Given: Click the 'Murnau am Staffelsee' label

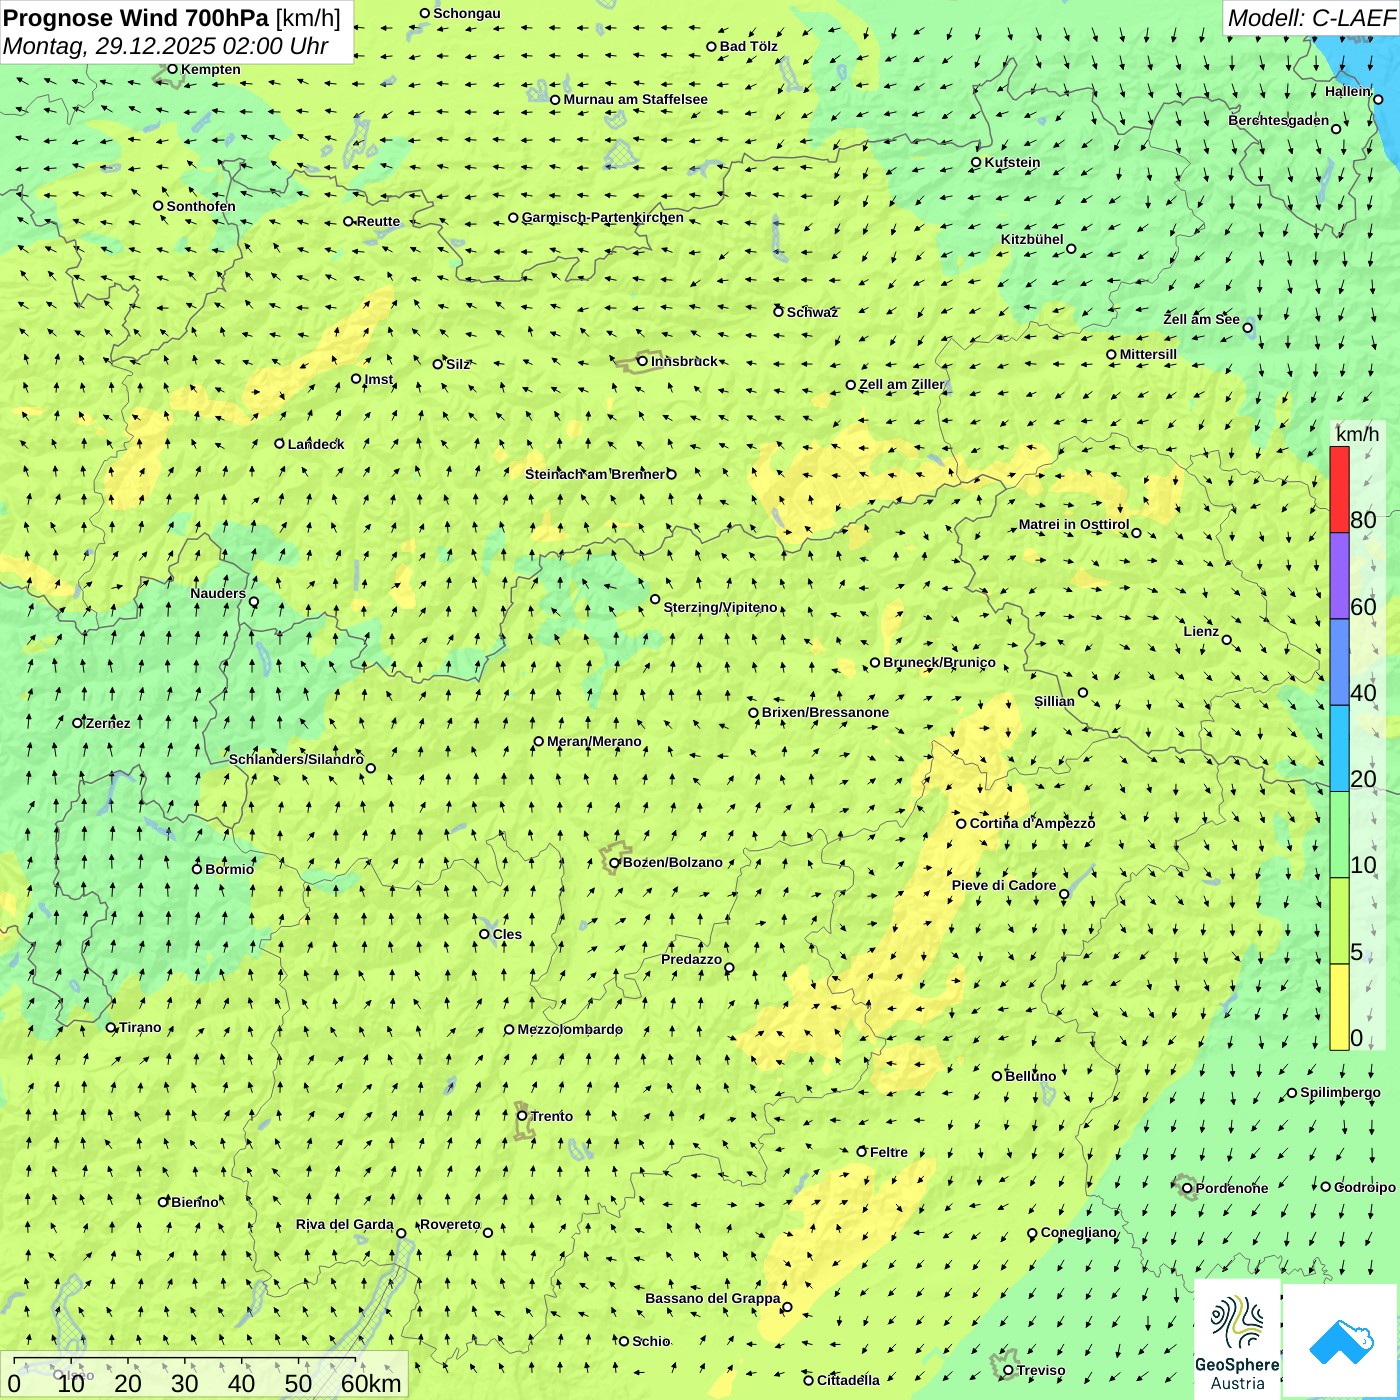Looking at the screenshot, I should [x=635, y=99].
